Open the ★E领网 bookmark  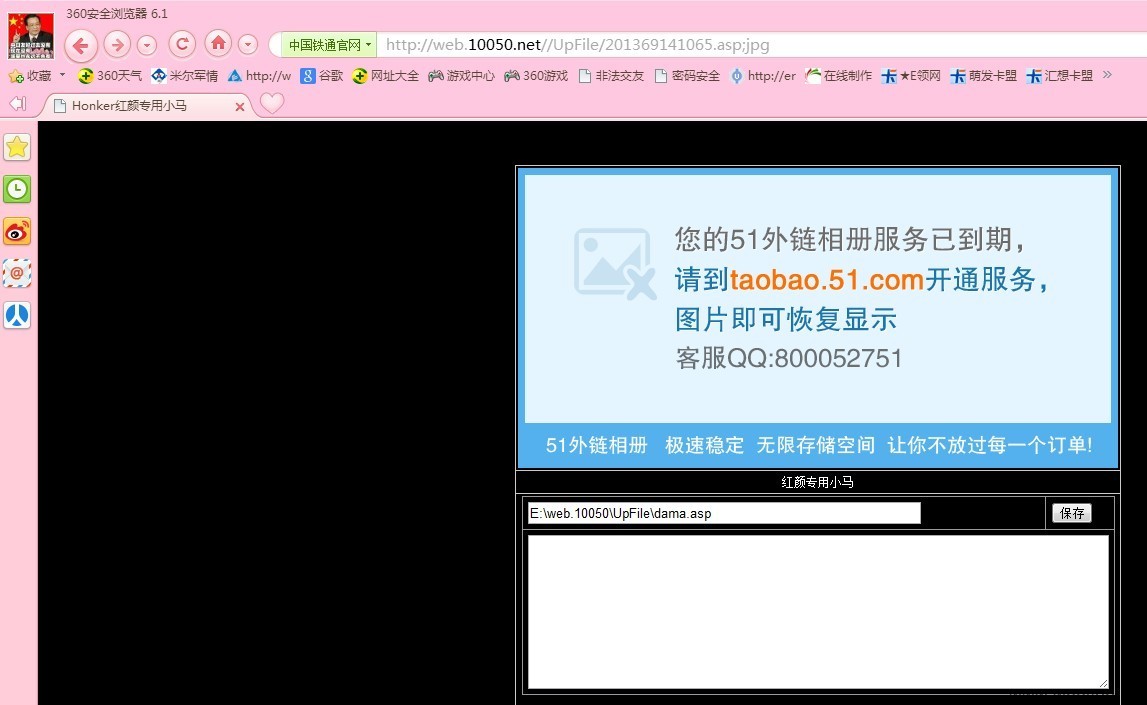(911, 75)
